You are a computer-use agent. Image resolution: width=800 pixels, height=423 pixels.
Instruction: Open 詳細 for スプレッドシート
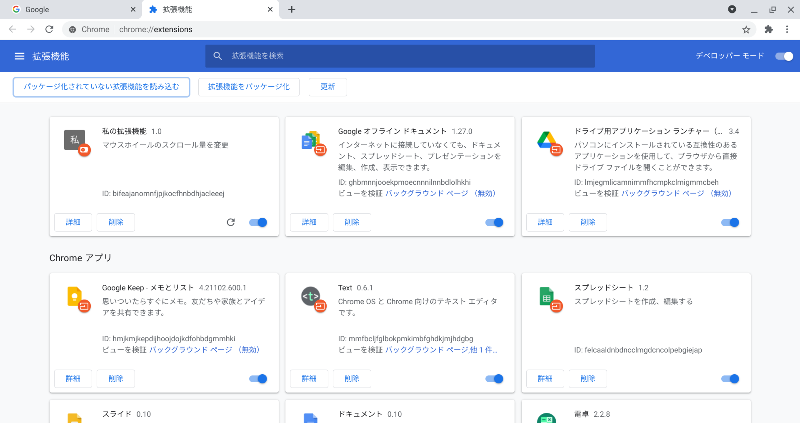545,379
